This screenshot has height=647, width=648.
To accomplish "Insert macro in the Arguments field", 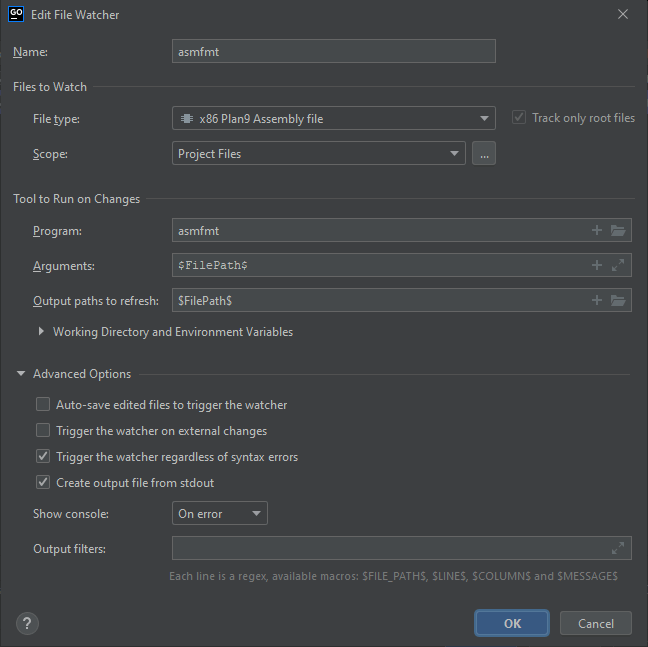I will coord(596,265).
